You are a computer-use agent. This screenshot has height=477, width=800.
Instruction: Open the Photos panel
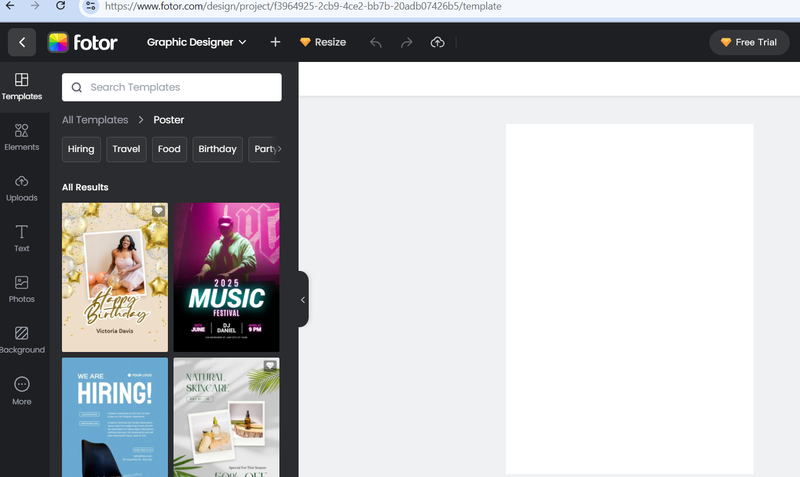pos(22,289)
